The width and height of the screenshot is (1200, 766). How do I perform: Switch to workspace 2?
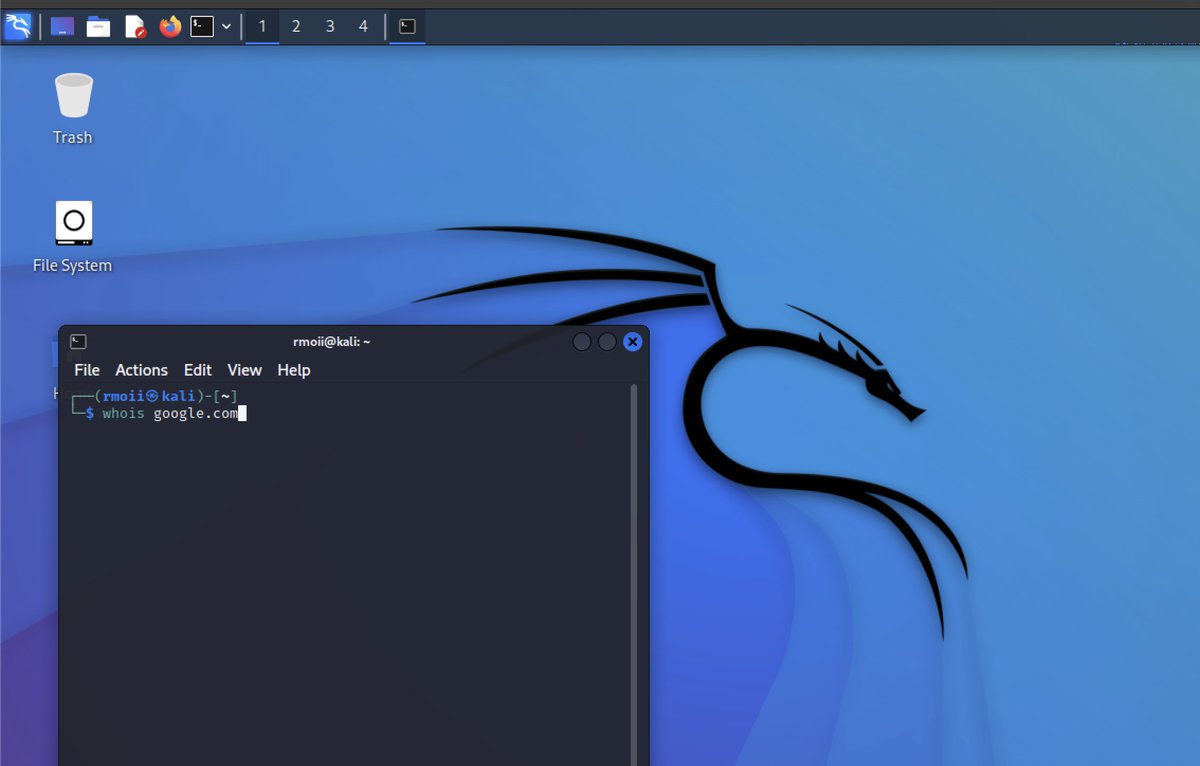coord(296,27)
